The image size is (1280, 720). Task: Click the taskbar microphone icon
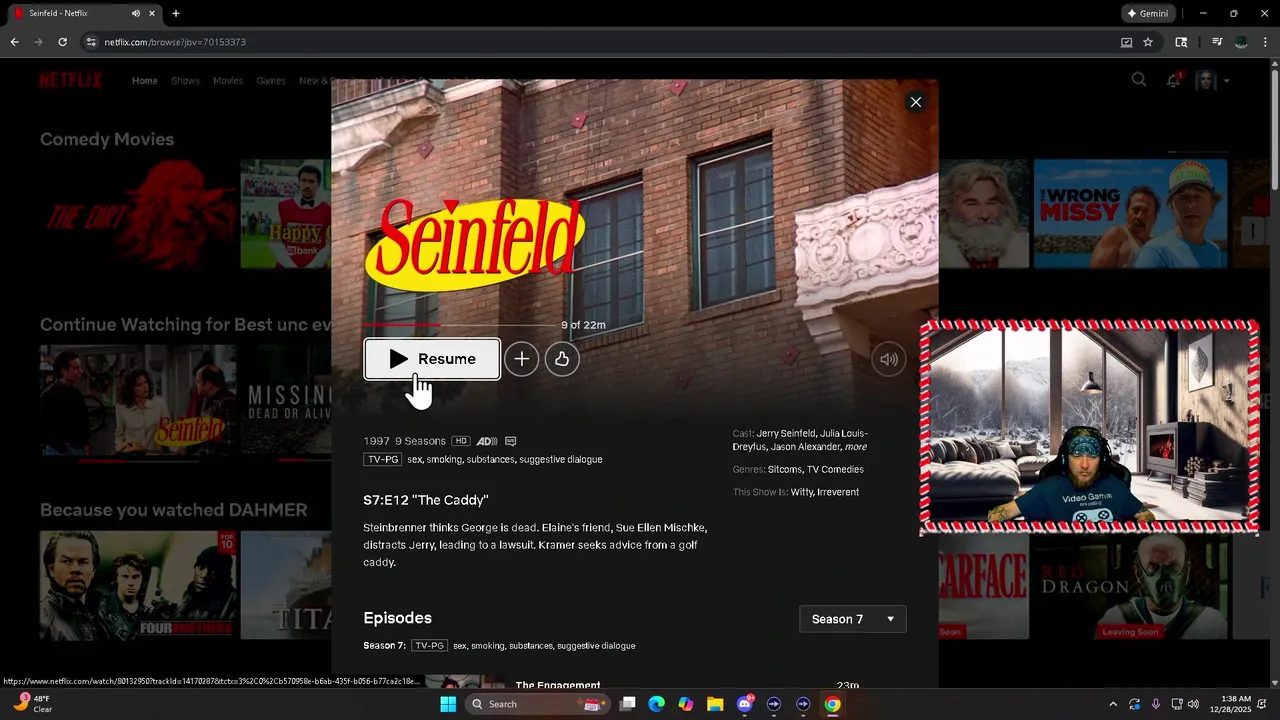tap(1155, 704)
